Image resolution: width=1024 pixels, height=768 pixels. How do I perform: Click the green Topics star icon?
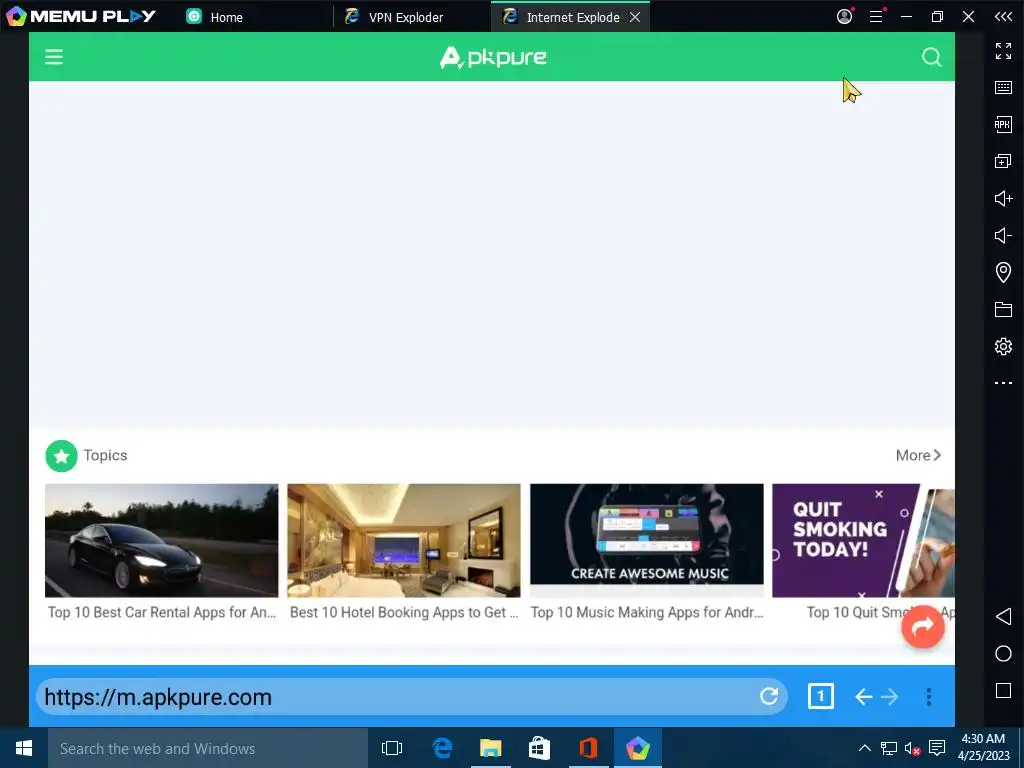coord(61,456)
